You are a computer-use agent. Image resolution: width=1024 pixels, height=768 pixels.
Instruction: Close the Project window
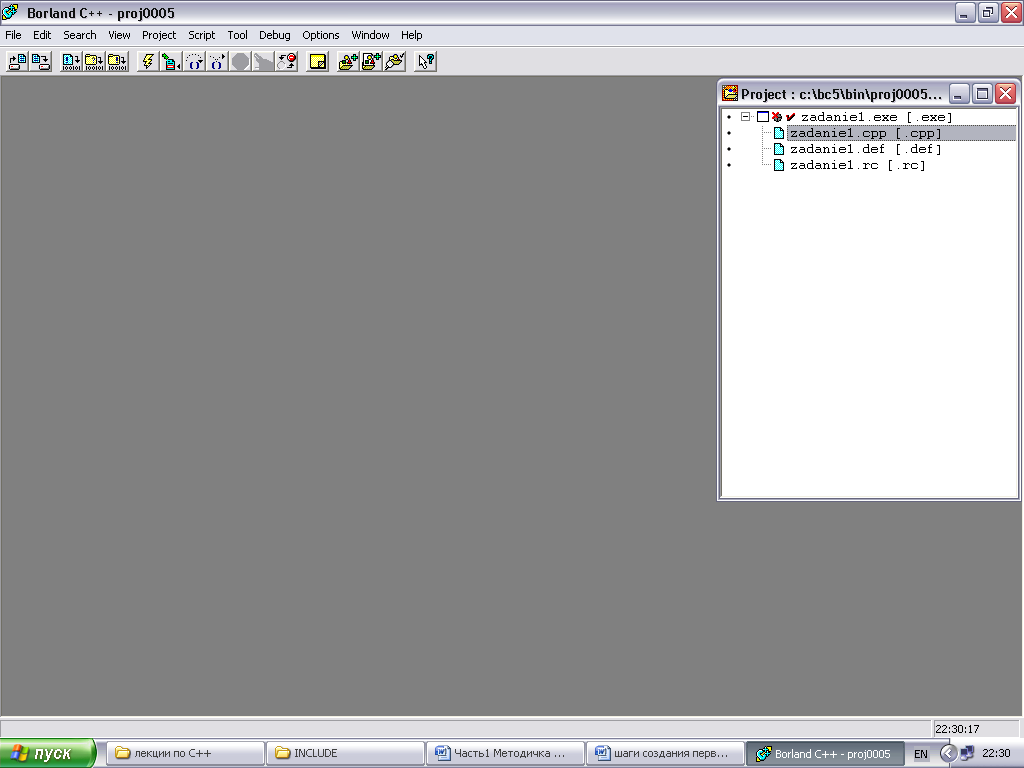click(1006, 93)
